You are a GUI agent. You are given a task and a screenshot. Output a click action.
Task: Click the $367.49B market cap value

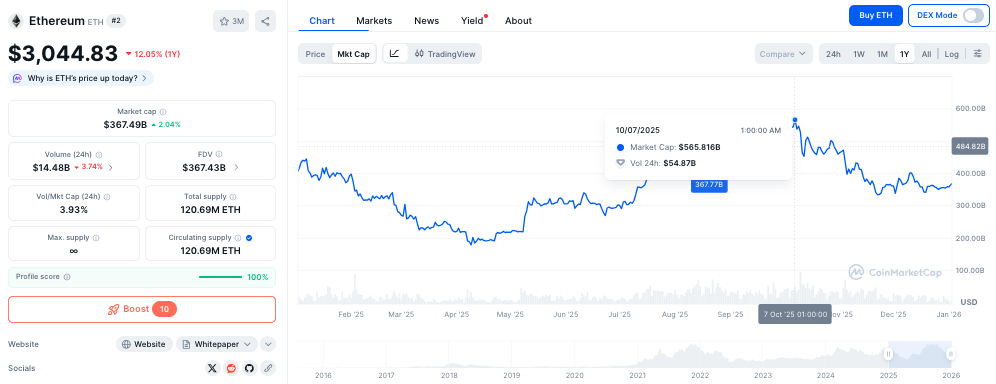[125, 124]
